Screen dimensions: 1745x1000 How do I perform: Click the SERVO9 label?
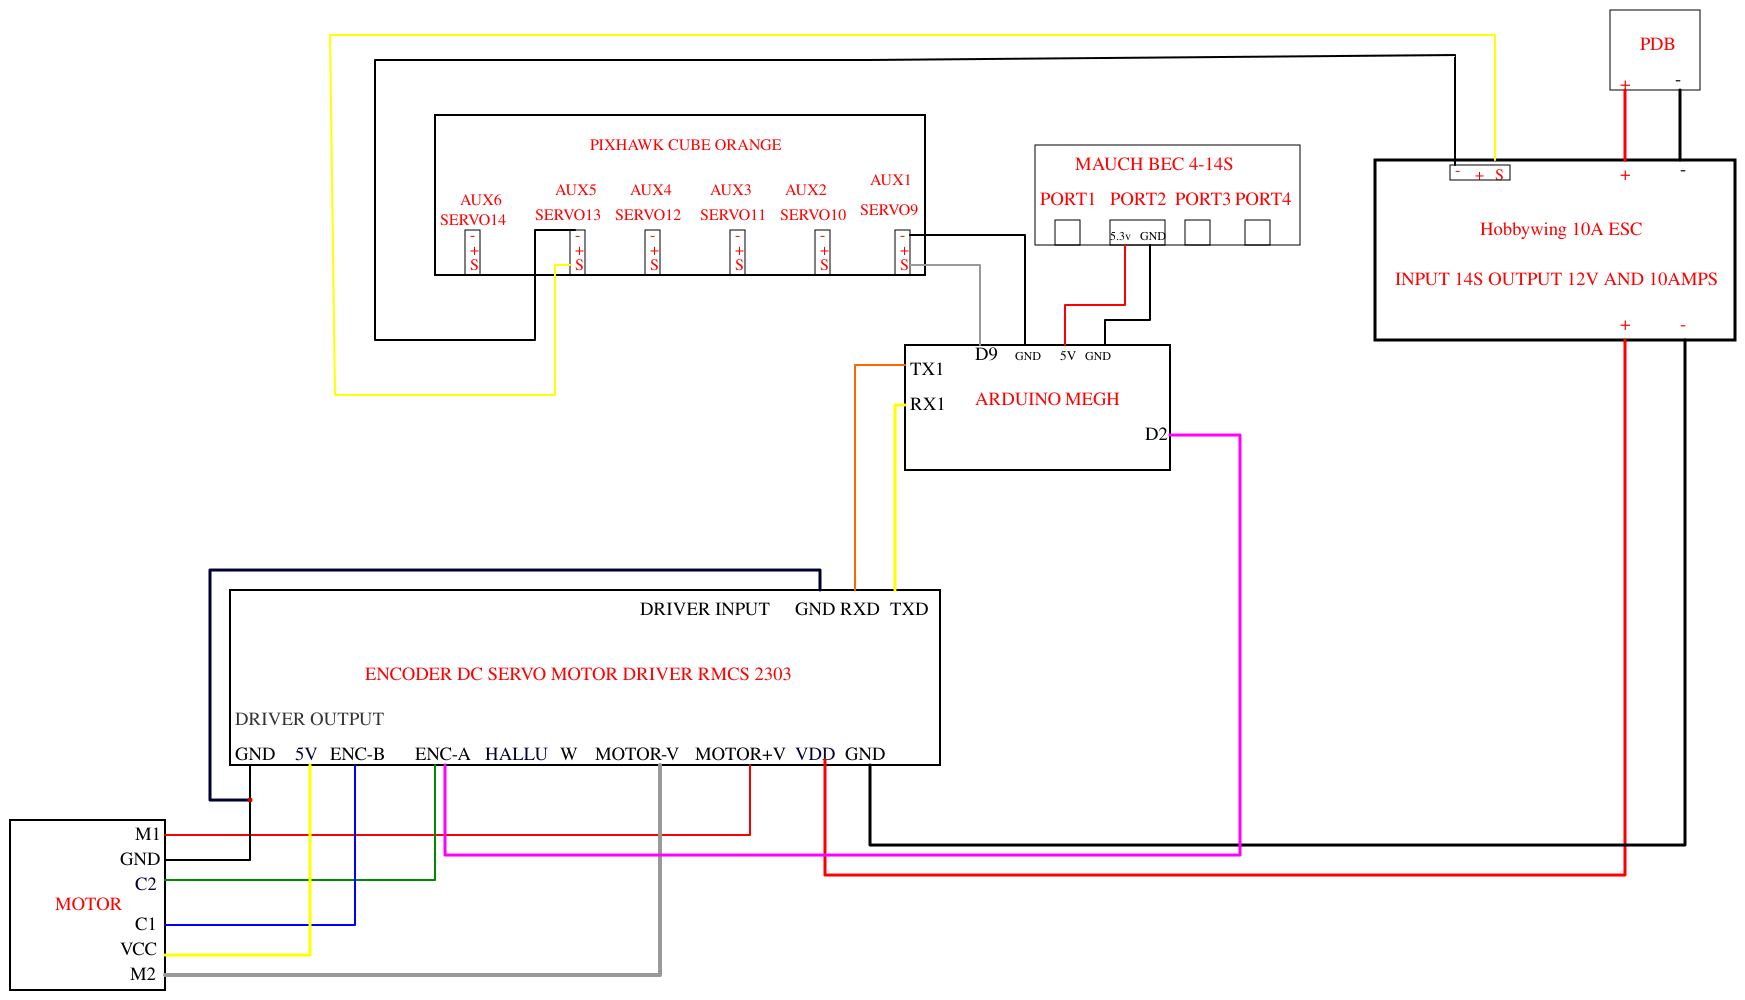click(x=889, y=210)
